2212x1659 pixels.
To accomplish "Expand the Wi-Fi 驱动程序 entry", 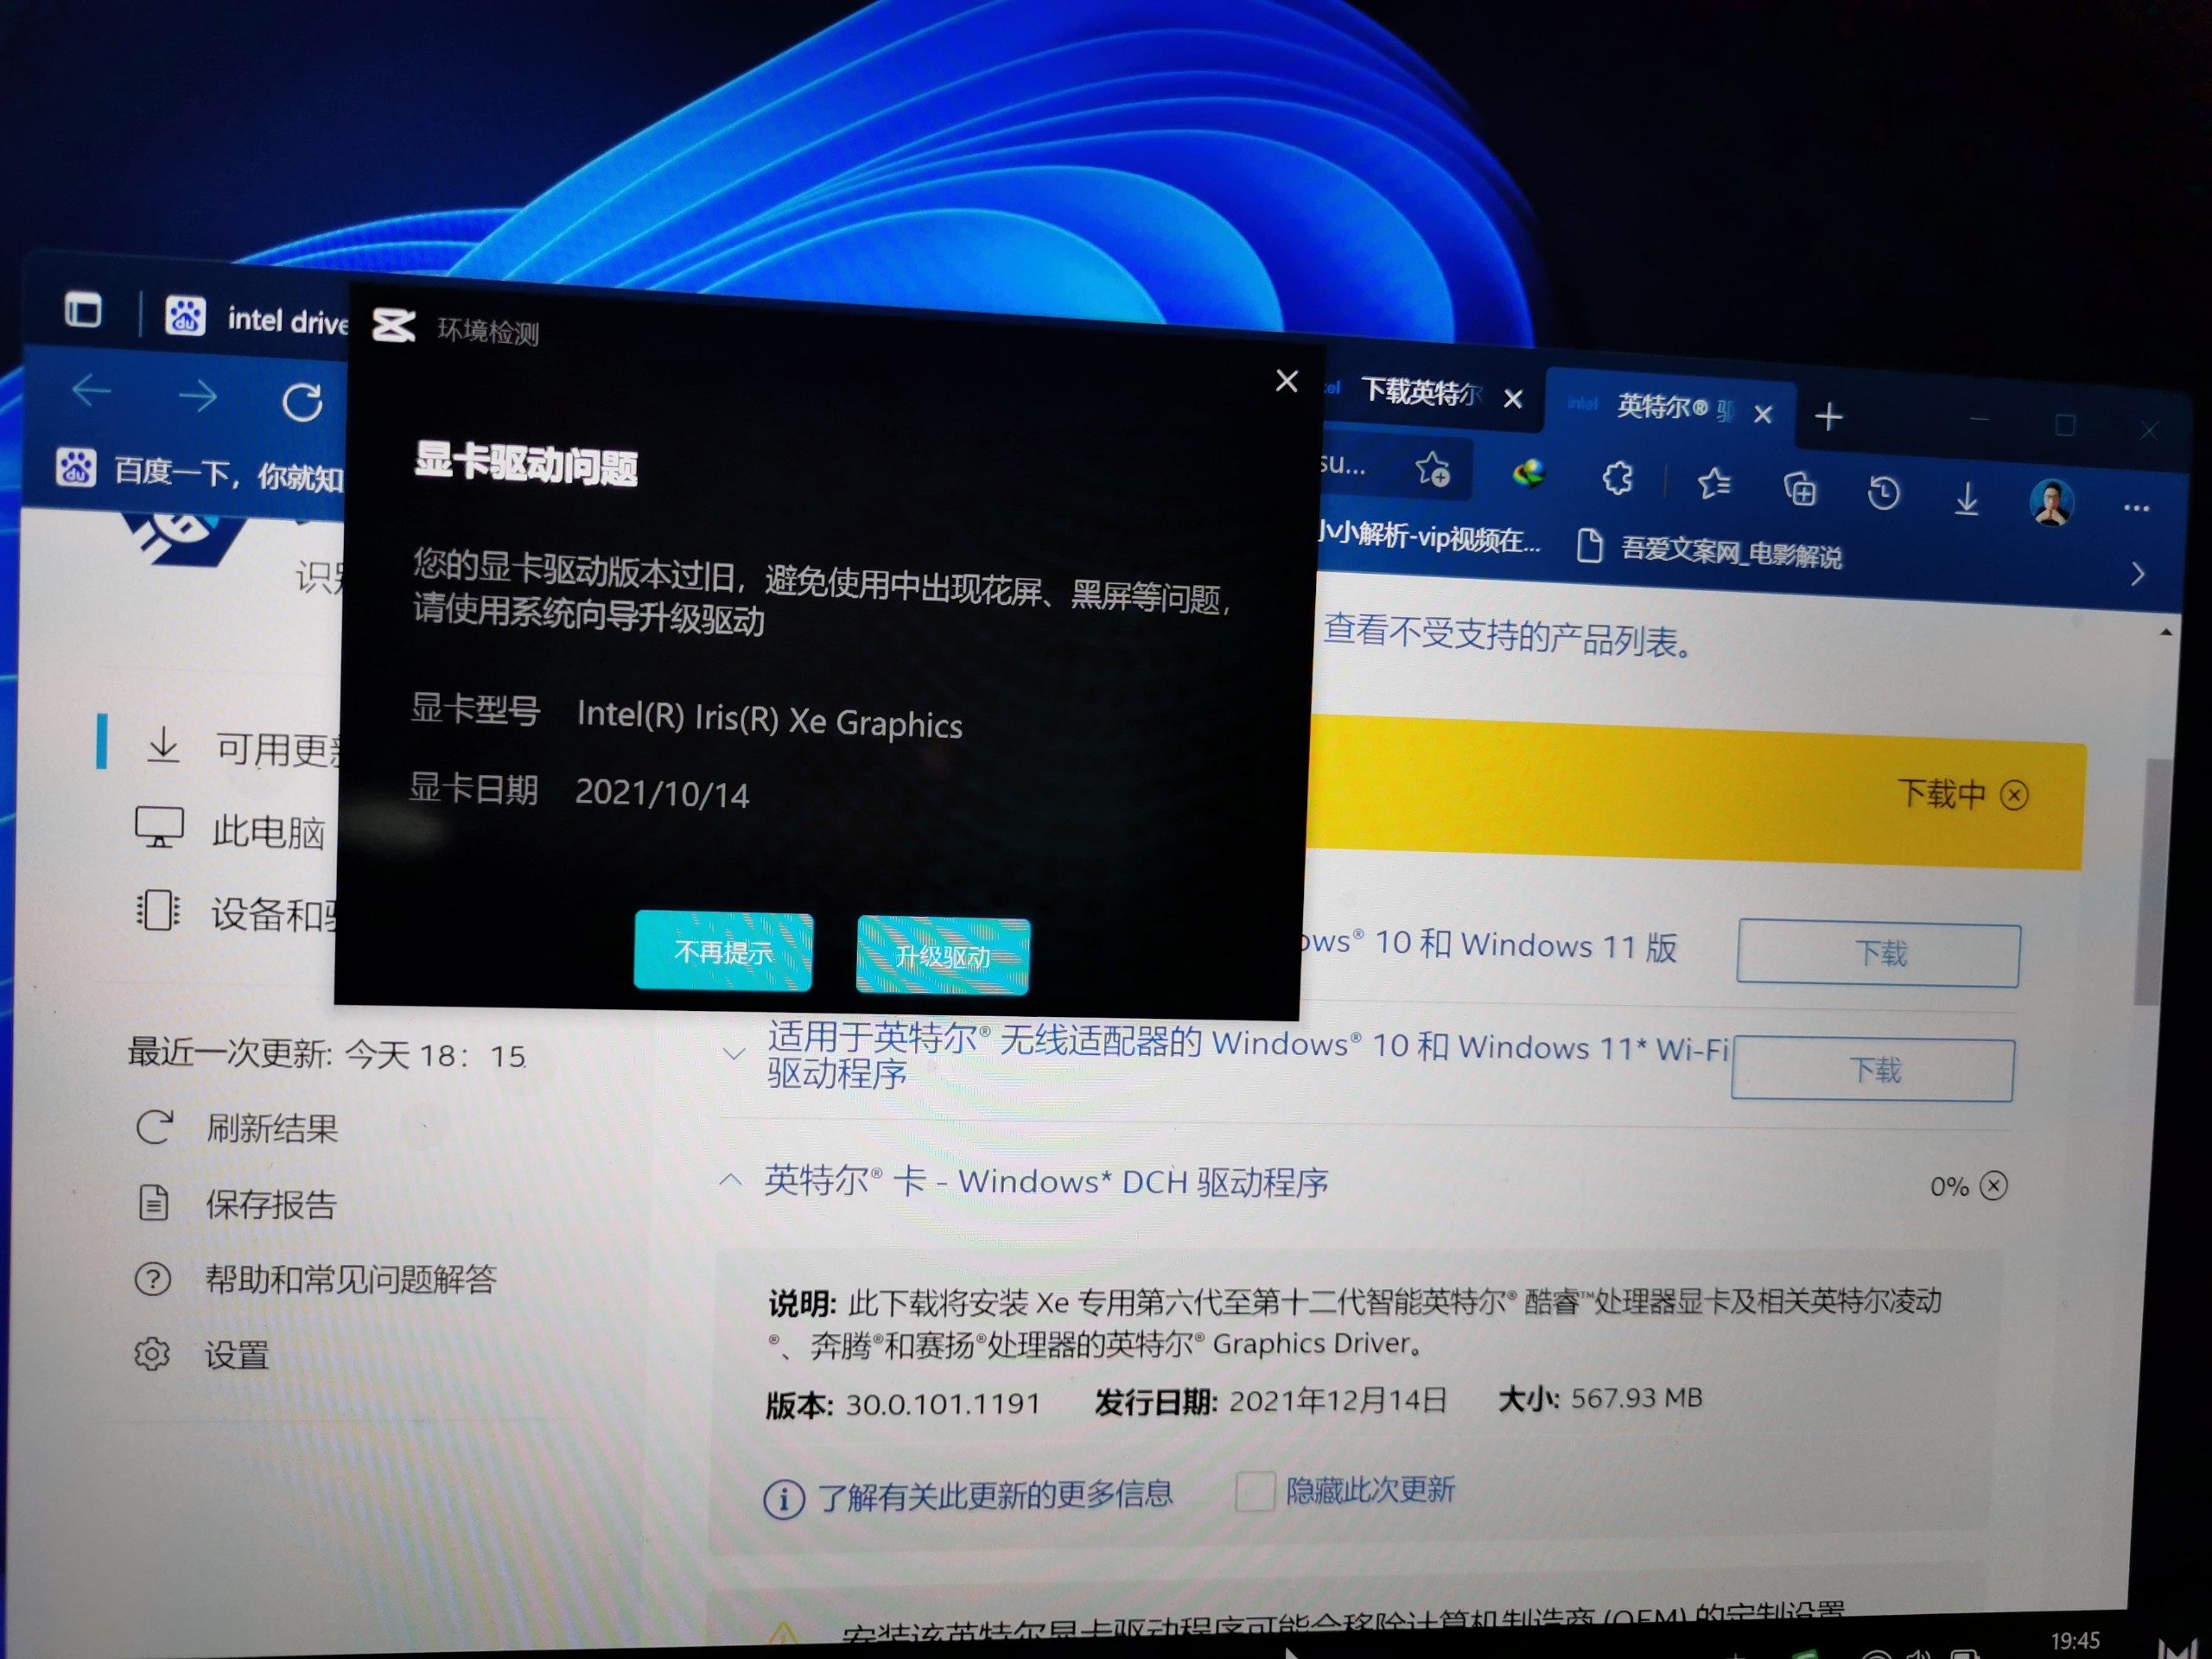I will pyautogui.click(x=734, y=1054).
